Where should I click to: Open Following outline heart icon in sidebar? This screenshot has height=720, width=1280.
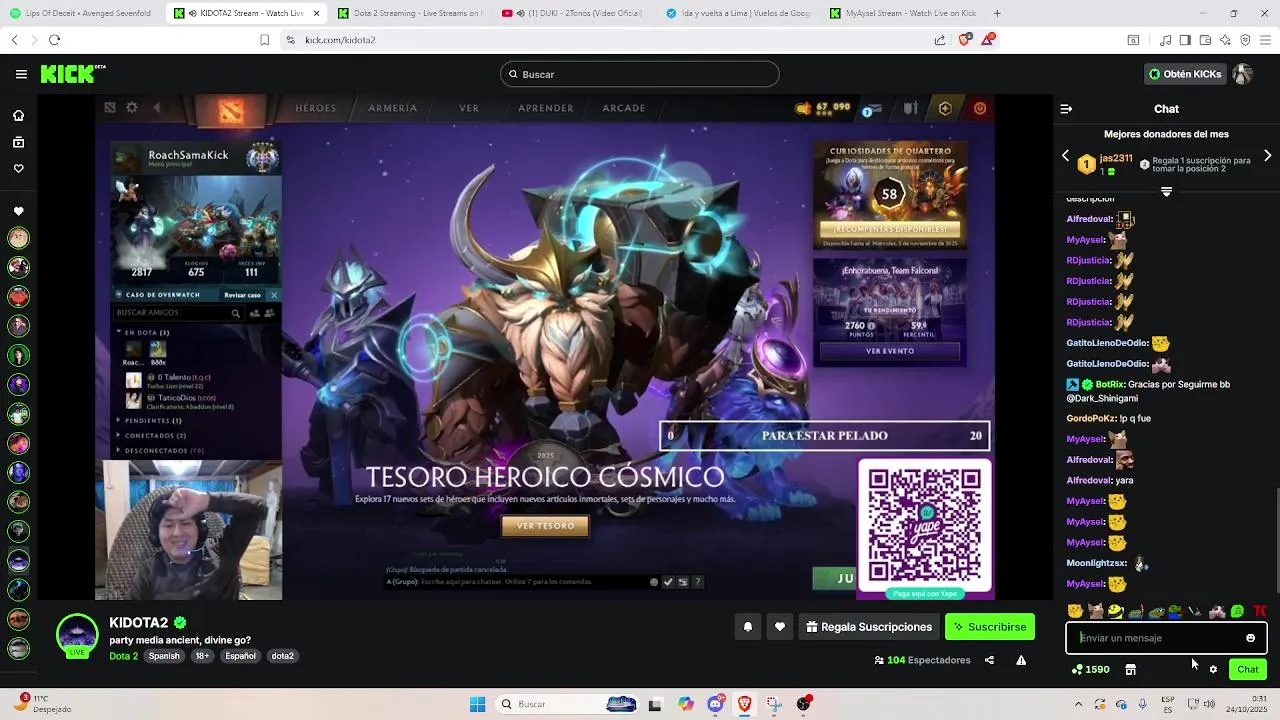[18, 168]
